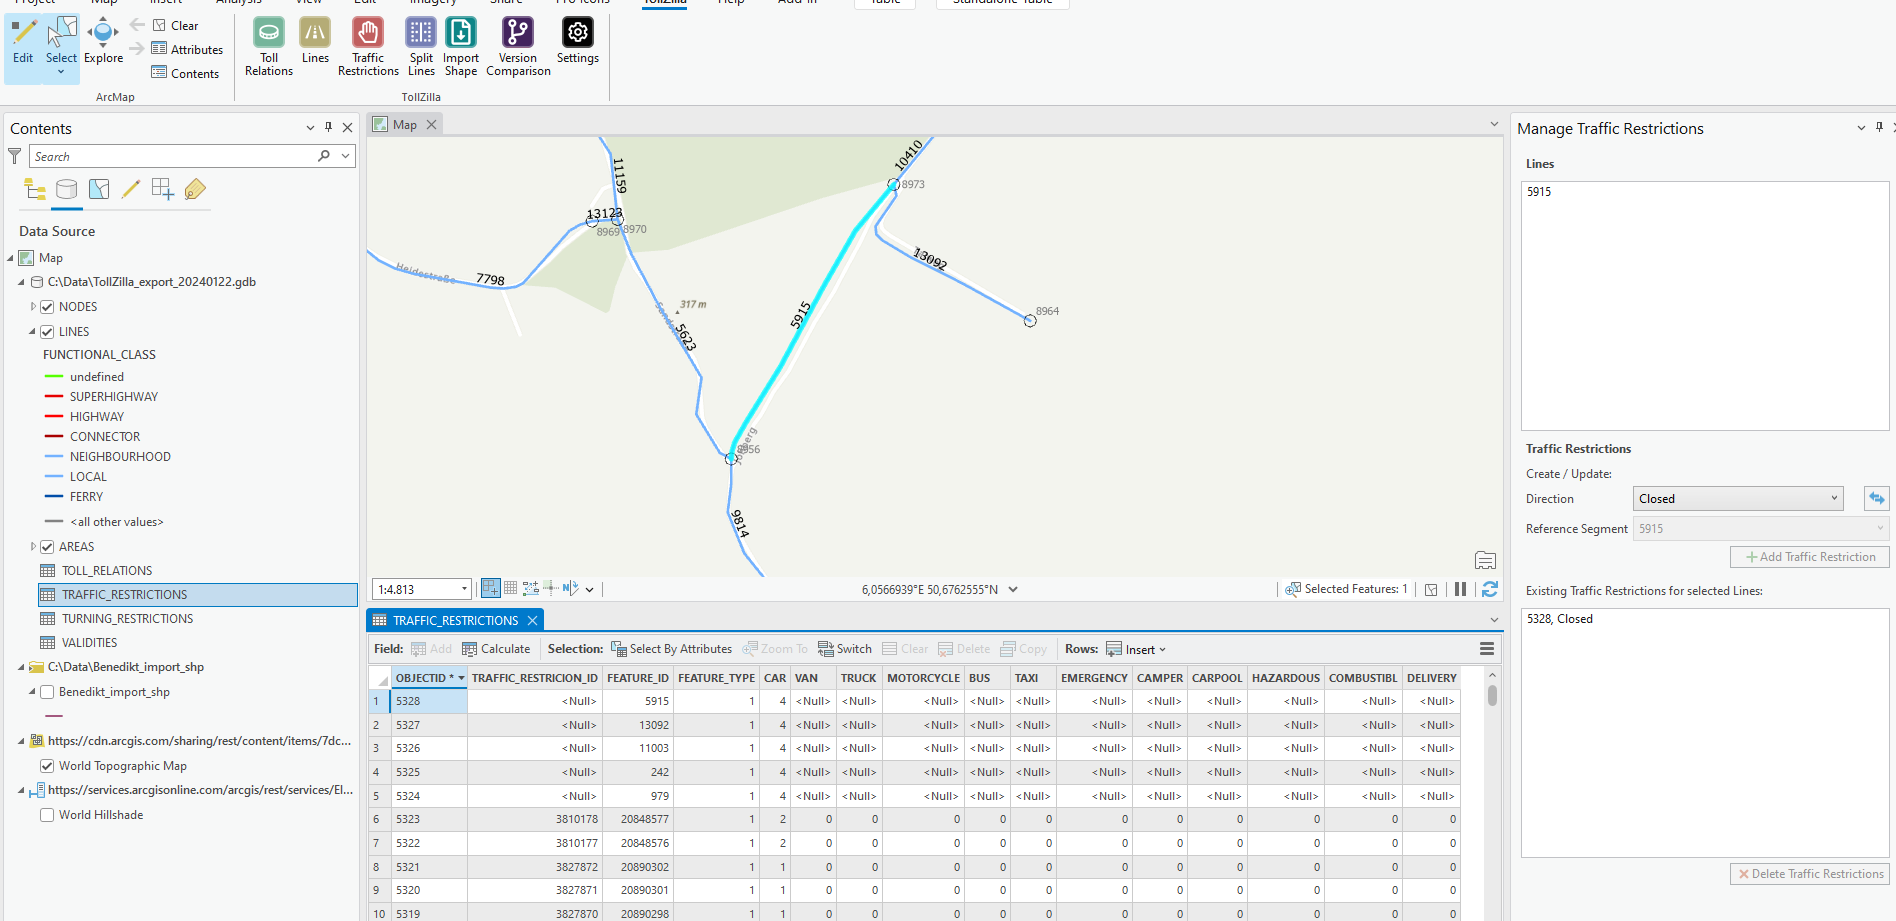Click Switch selection button
Screen dimensions: 1896x921
[844, 649]
